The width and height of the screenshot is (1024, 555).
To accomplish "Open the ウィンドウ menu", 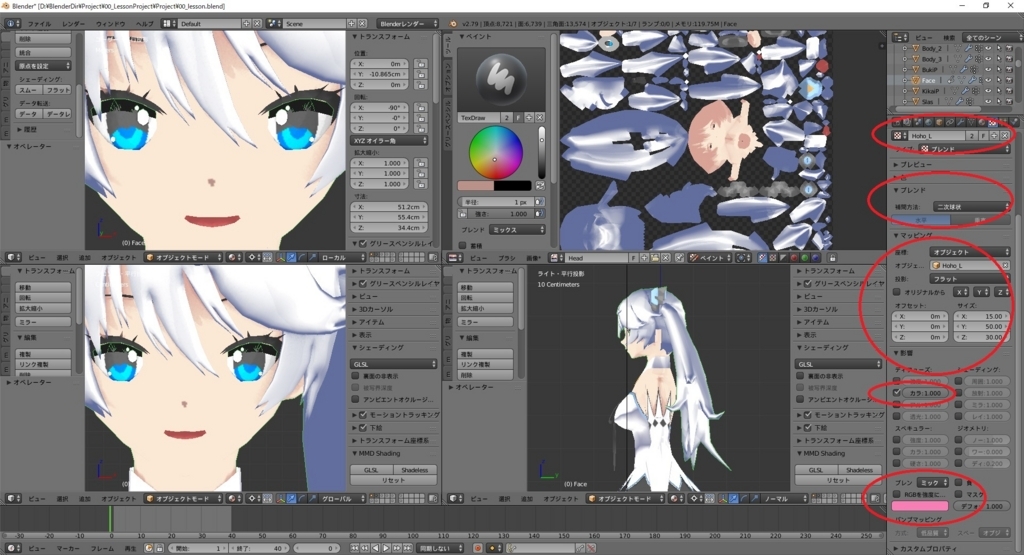I will coord(110,24).
